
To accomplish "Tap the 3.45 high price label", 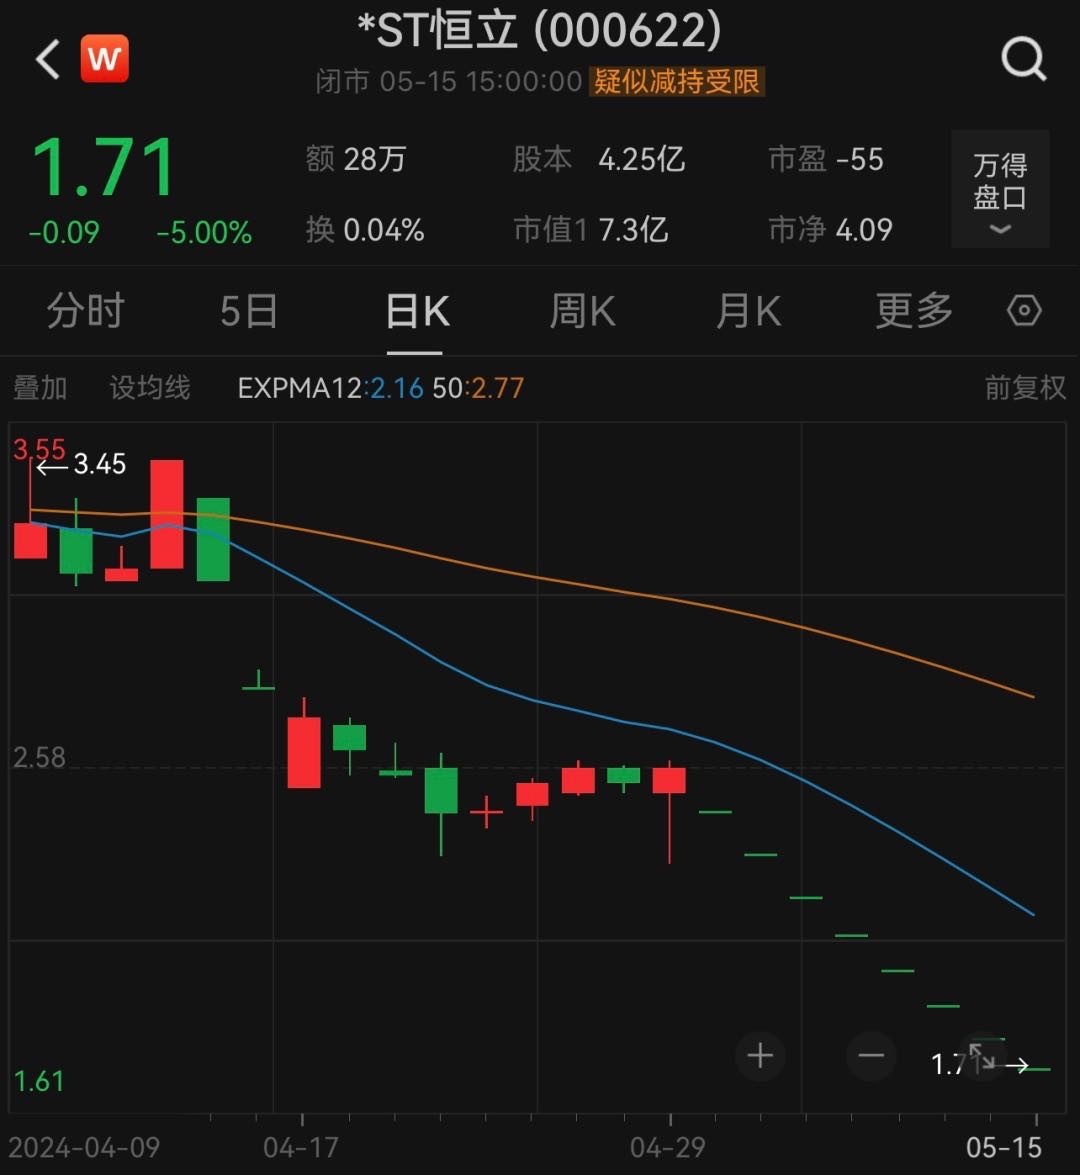I will pos(100,464).
